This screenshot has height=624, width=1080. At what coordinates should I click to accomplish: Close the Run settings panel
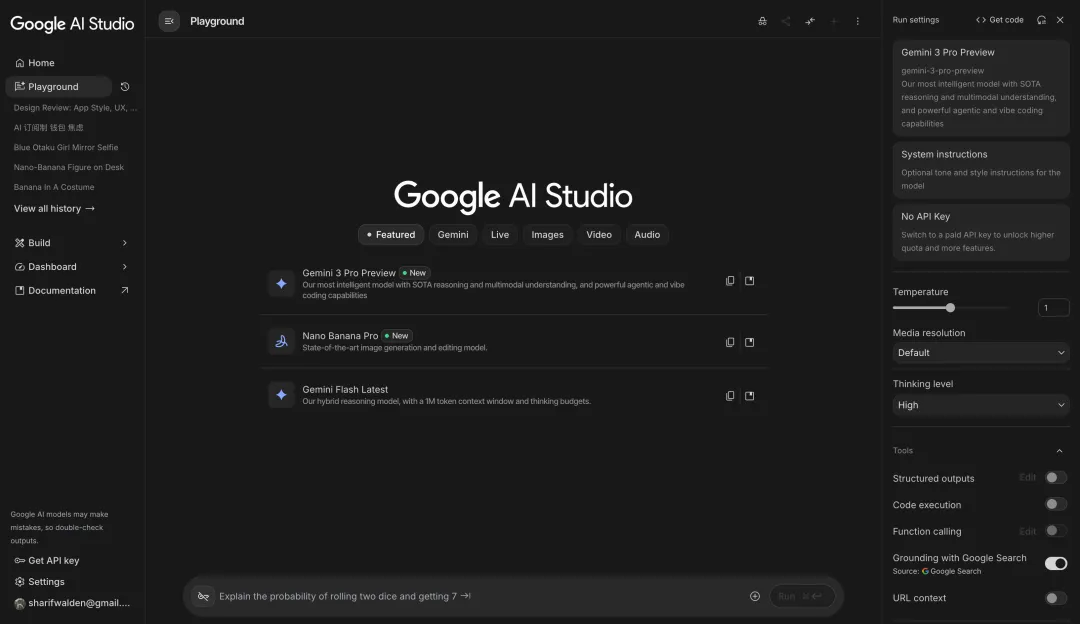1060,20
